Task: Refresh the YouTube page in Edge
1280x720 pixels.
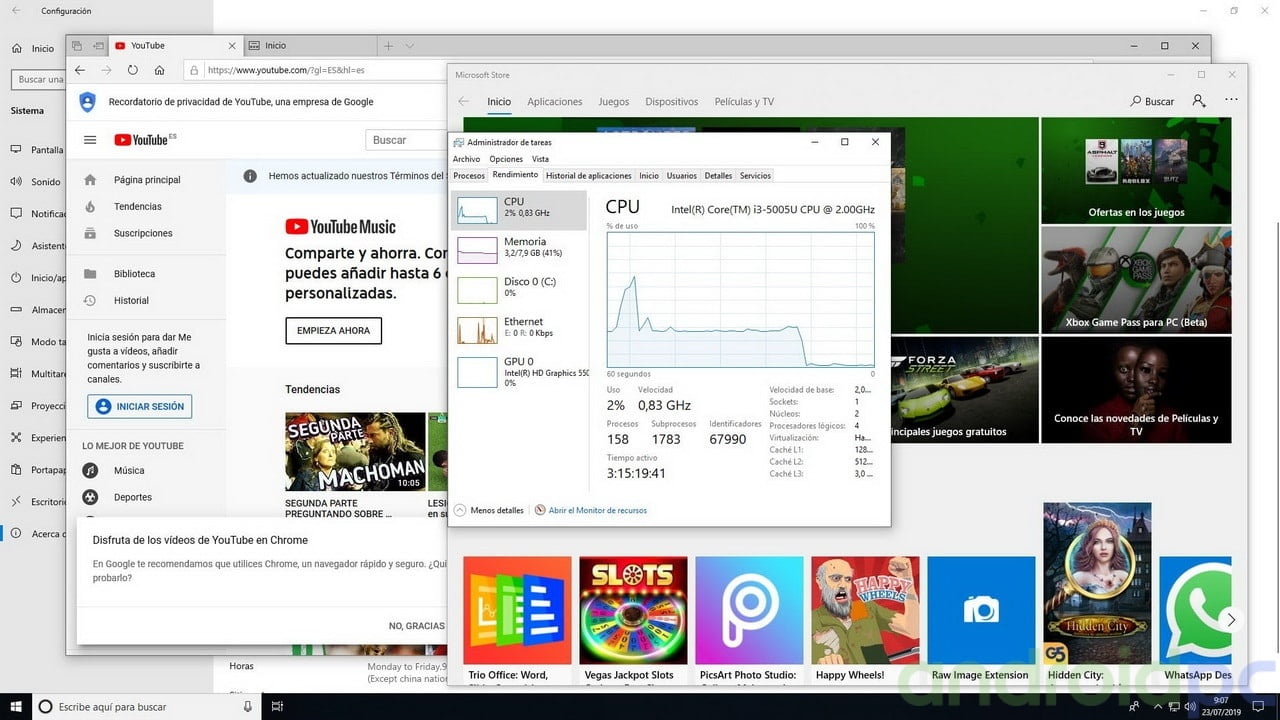Action: pyautogui.click(x=133, y=70)
